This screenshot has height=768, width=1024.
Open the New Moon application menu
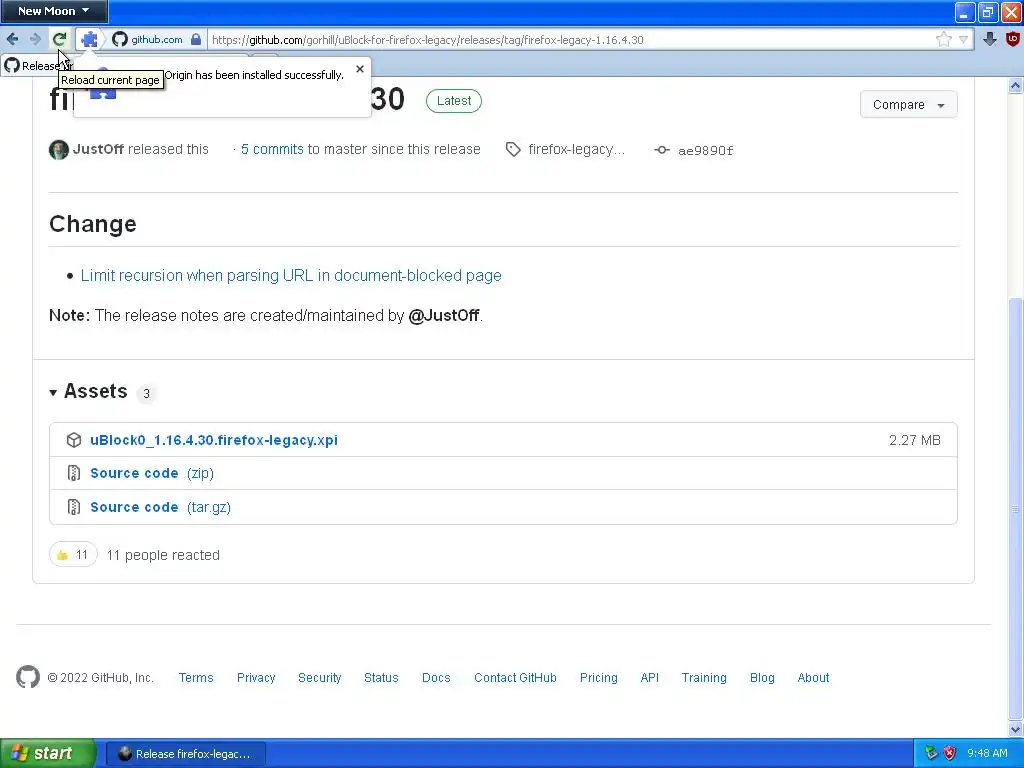pyautogui.click(x=54, y=11)
